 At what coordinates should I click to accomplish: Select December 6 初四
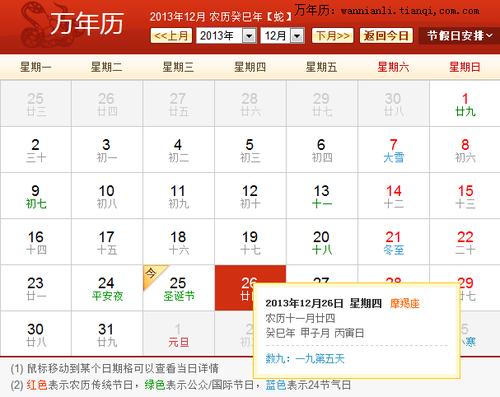[322, 150]
